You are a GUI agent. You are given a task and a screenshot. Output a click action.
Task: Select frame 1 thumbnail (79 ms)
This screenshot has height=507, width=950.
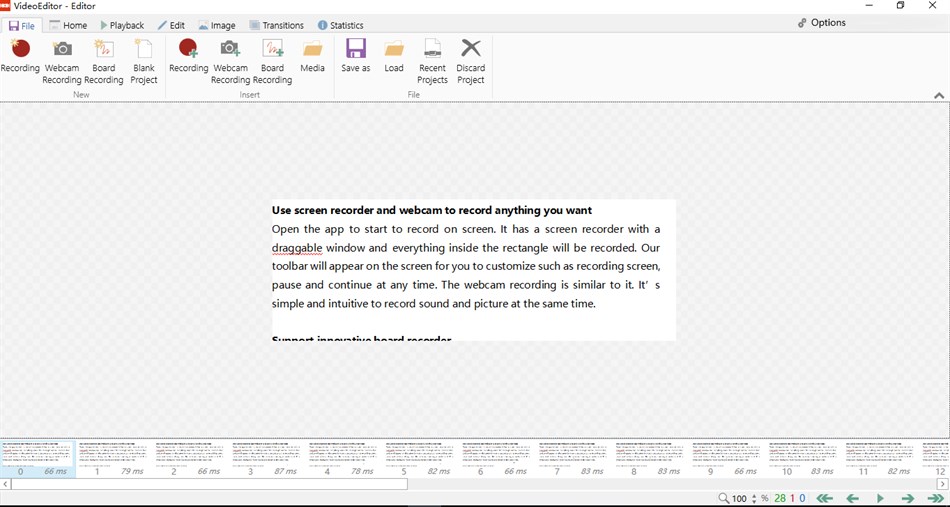(x=115, y=459)
